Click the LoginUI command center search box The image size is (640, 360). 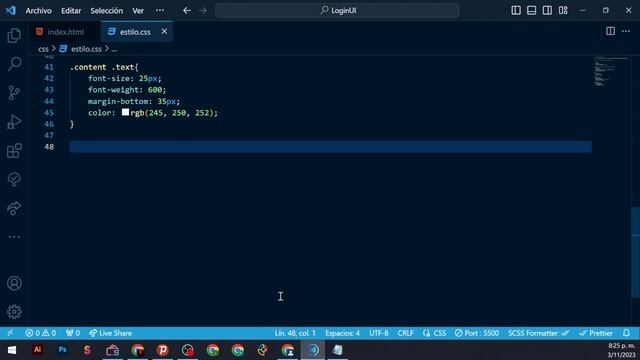(x=337, y=11)
